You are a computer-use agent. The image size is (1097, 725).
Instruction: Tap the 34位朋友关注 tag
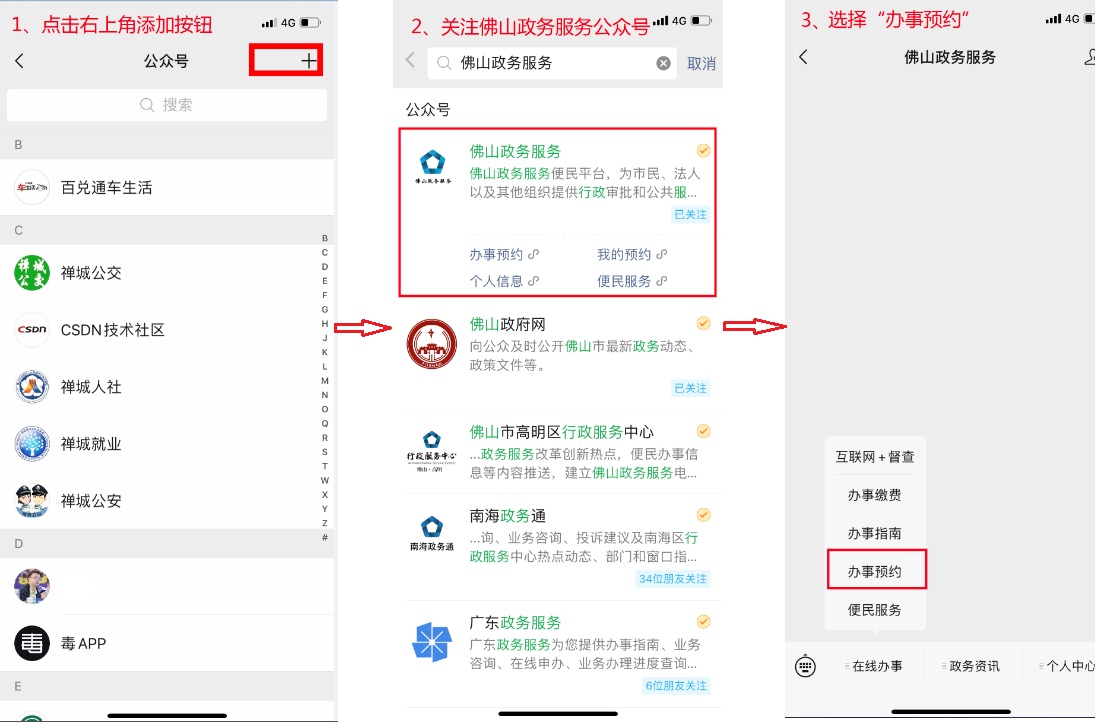click(x=672, y=579)
